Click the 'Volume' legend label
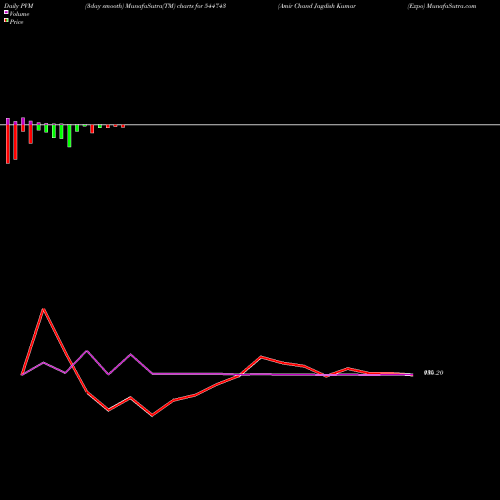Viewport: 500px width, 500px height. [19, 14]
